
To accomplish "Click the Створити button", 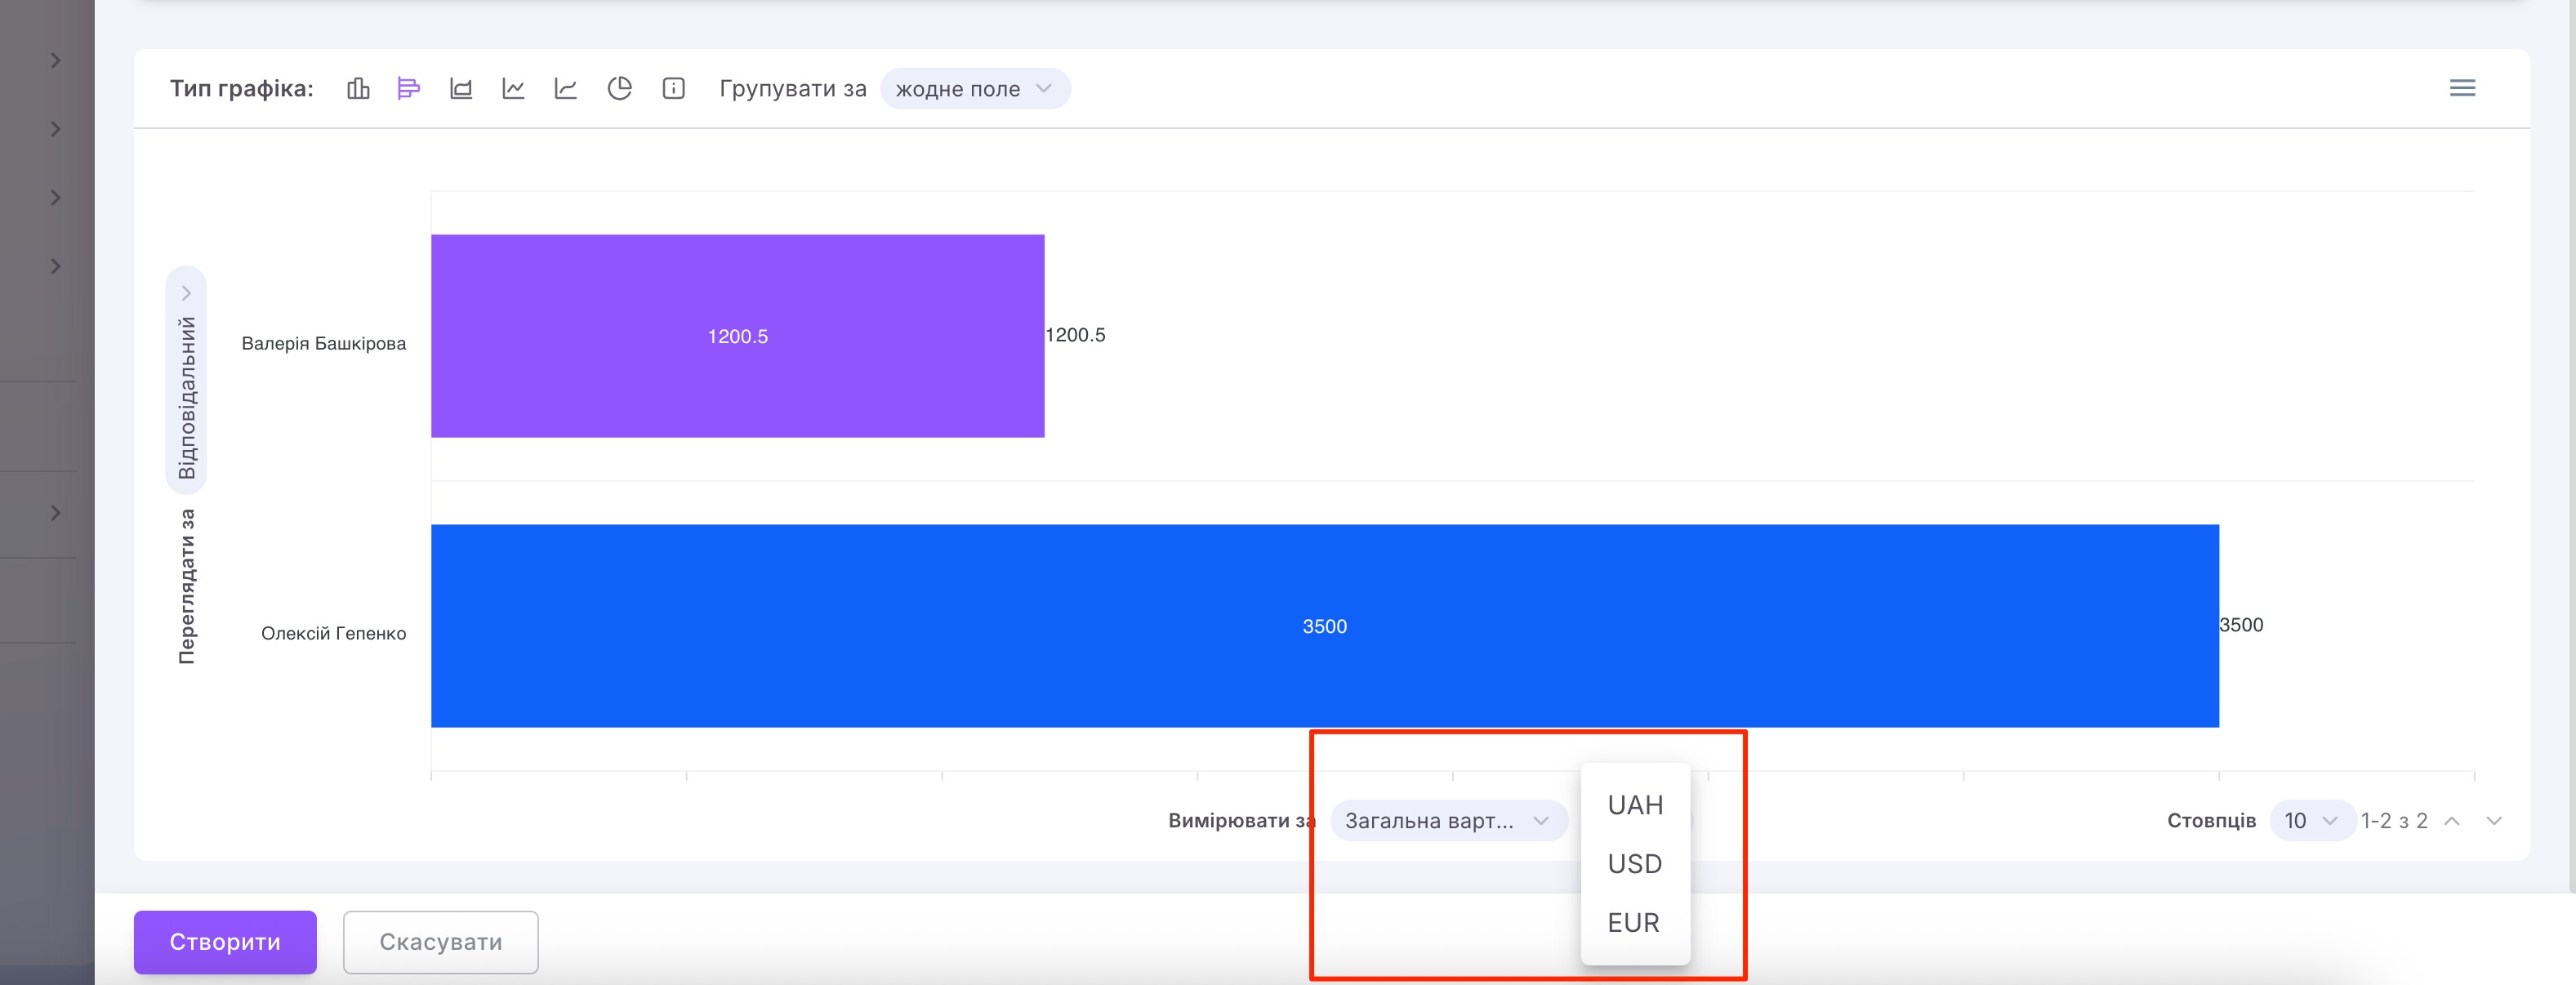I will pos(225,942).
